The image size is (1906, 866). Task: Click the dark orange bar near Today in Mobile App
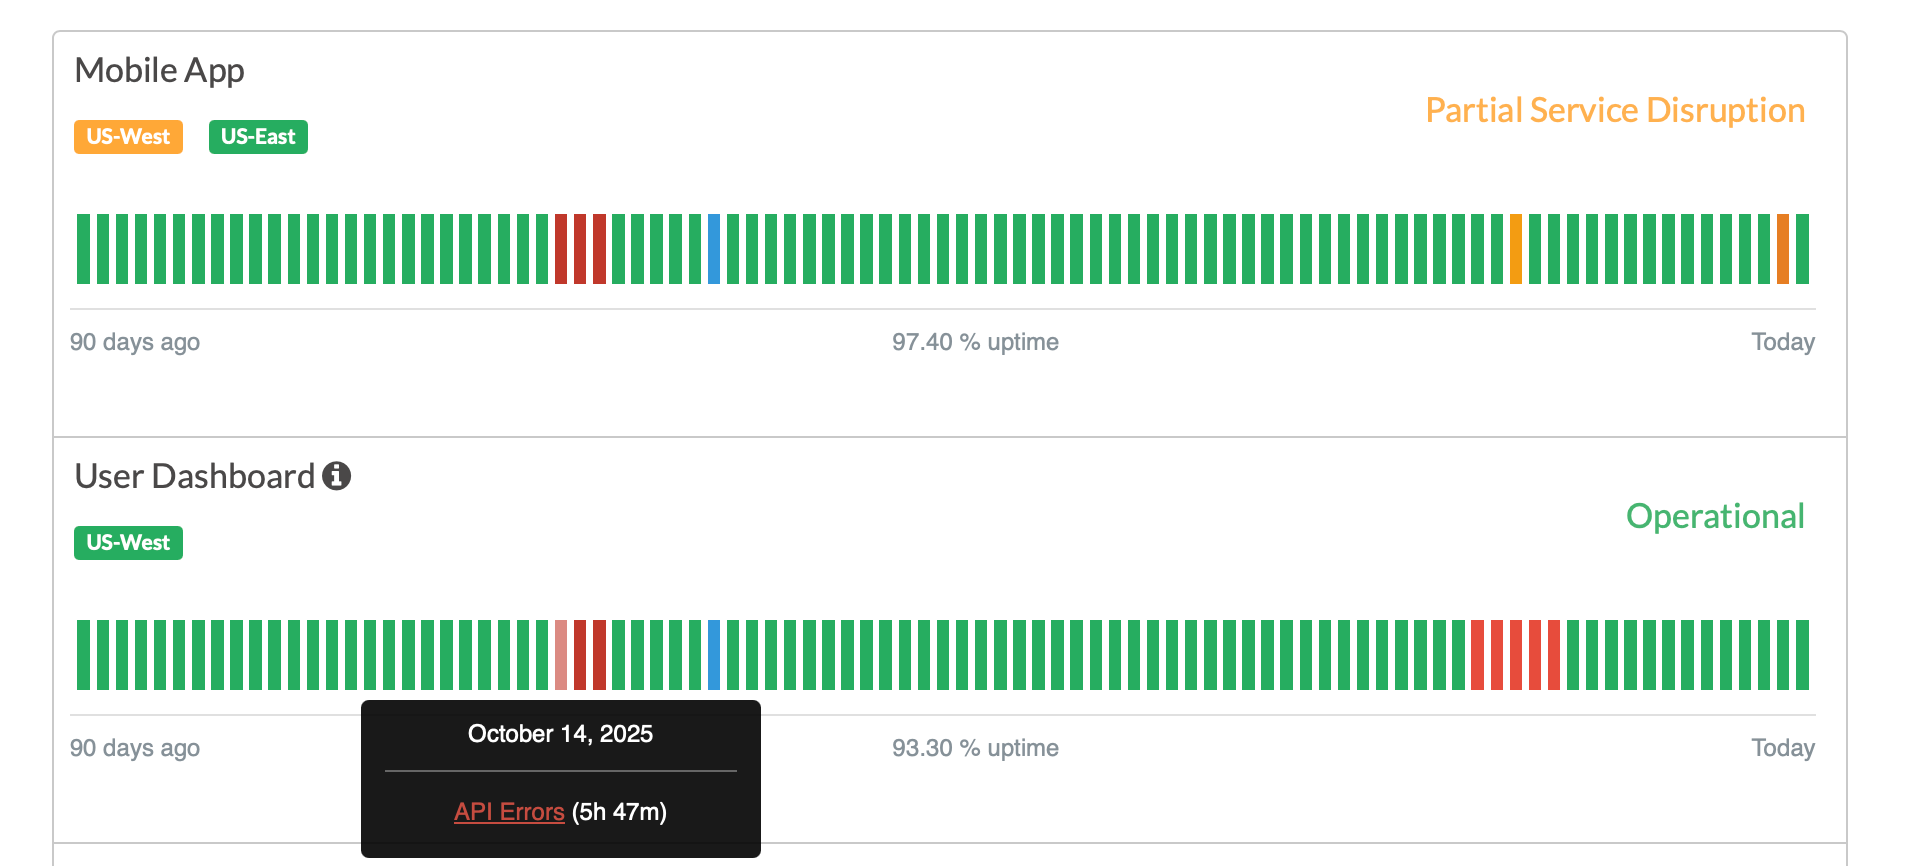(1783, 249)
